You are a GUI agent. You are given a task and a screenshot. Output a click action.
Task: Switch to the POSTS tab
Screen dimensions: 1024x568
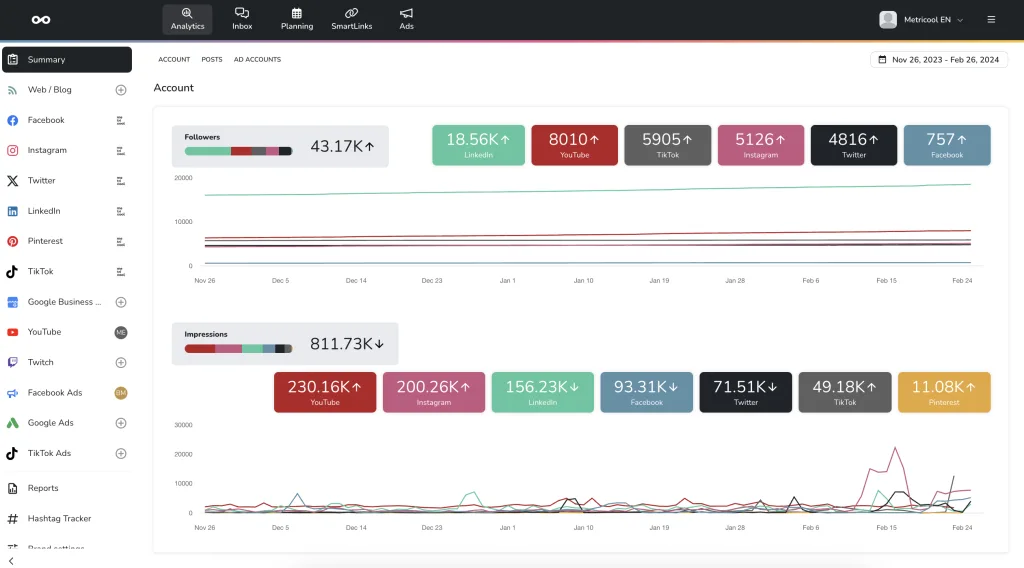coord(212,59)
